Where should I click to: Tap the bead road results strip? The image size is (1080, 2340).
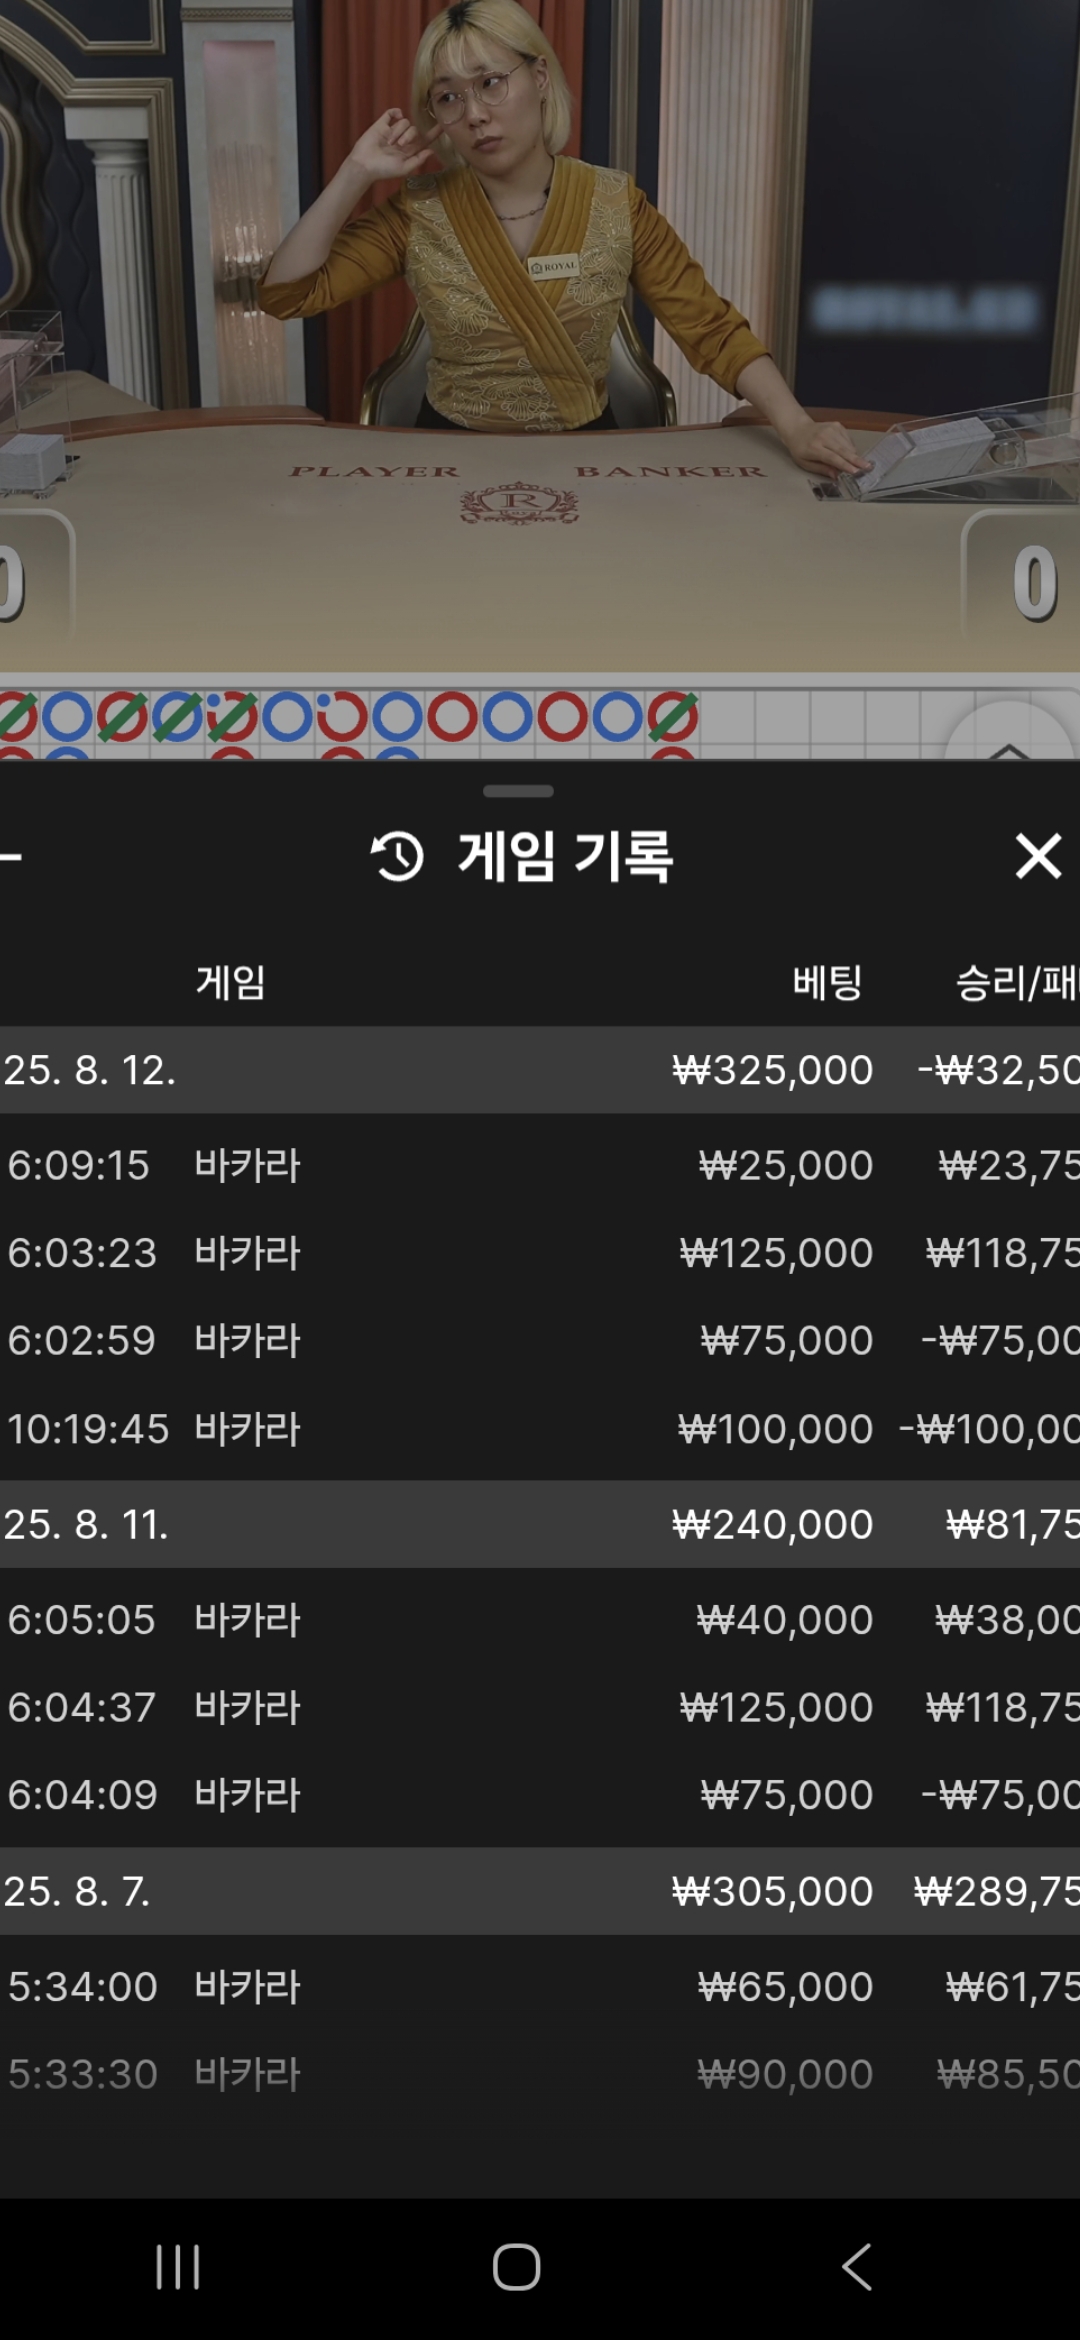(x=350, y=720)
